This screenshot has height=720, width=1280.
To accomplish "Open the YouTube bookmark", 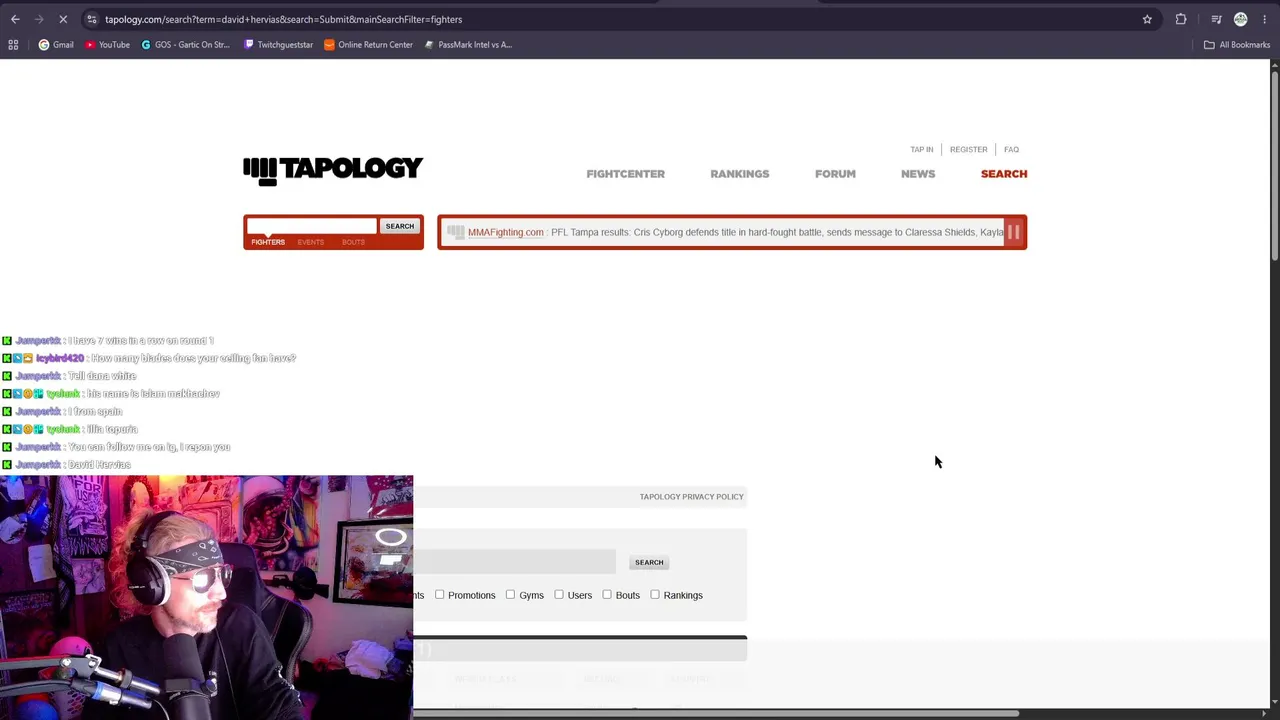I will click(107, 45).
